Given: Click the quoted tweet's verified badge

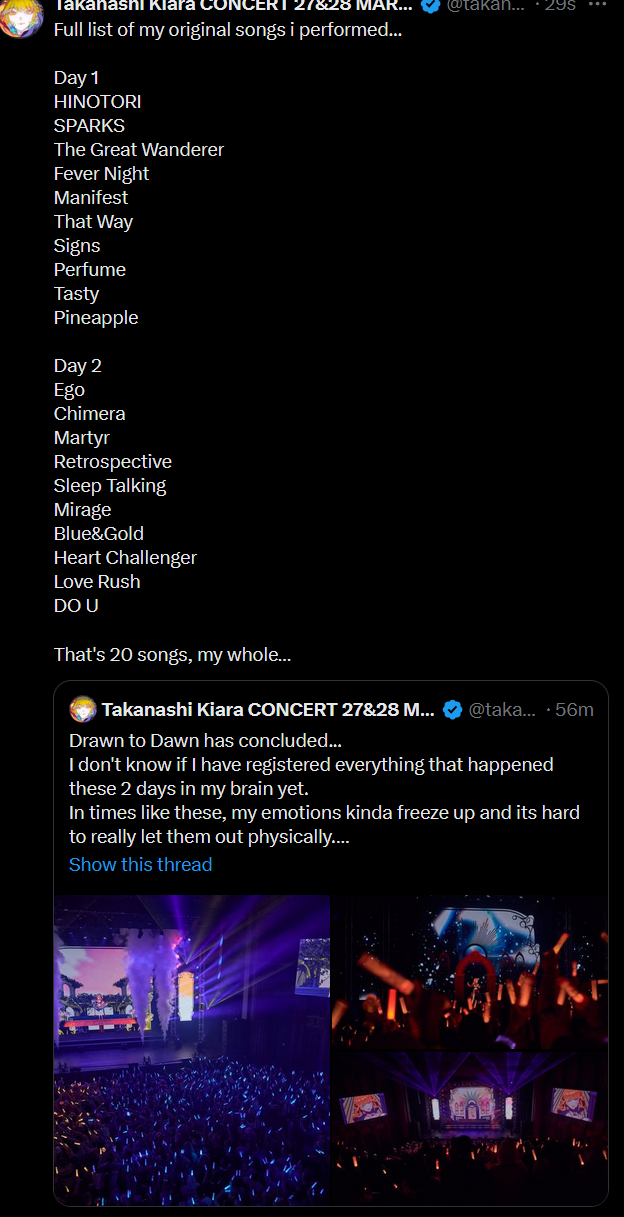Looking at the screenshot, I should coord(452,710).
